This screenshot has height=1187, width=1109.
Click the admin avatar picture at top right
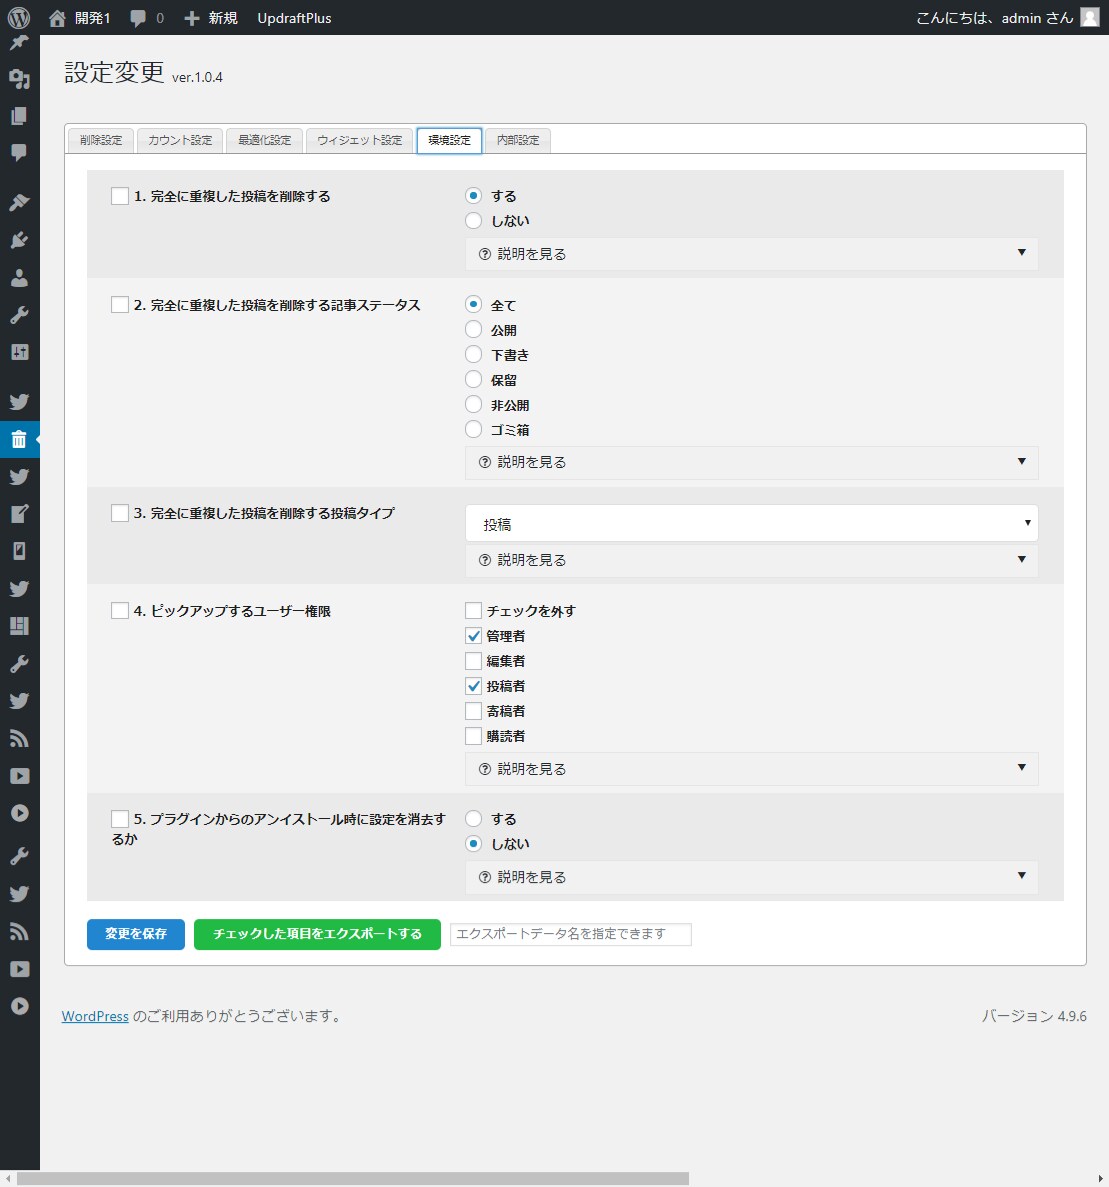1089,17
